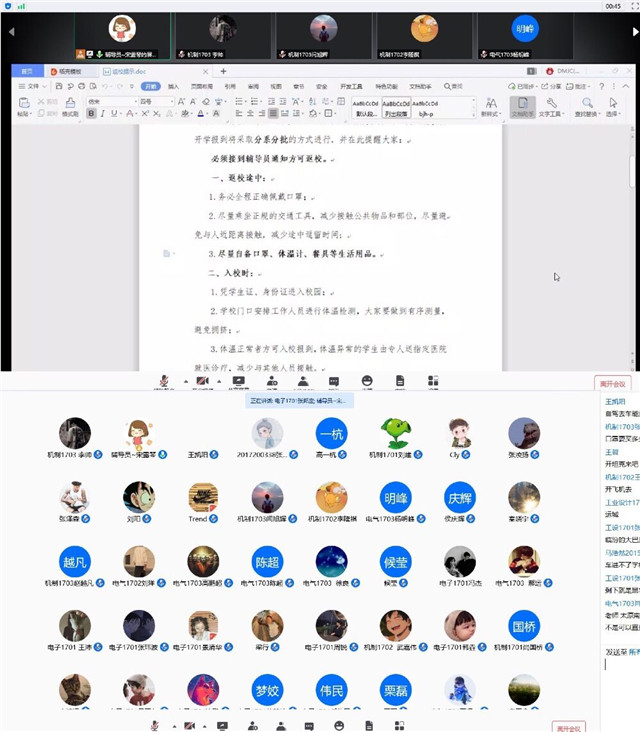Click 国桥 participant avatar

point(524,626)
